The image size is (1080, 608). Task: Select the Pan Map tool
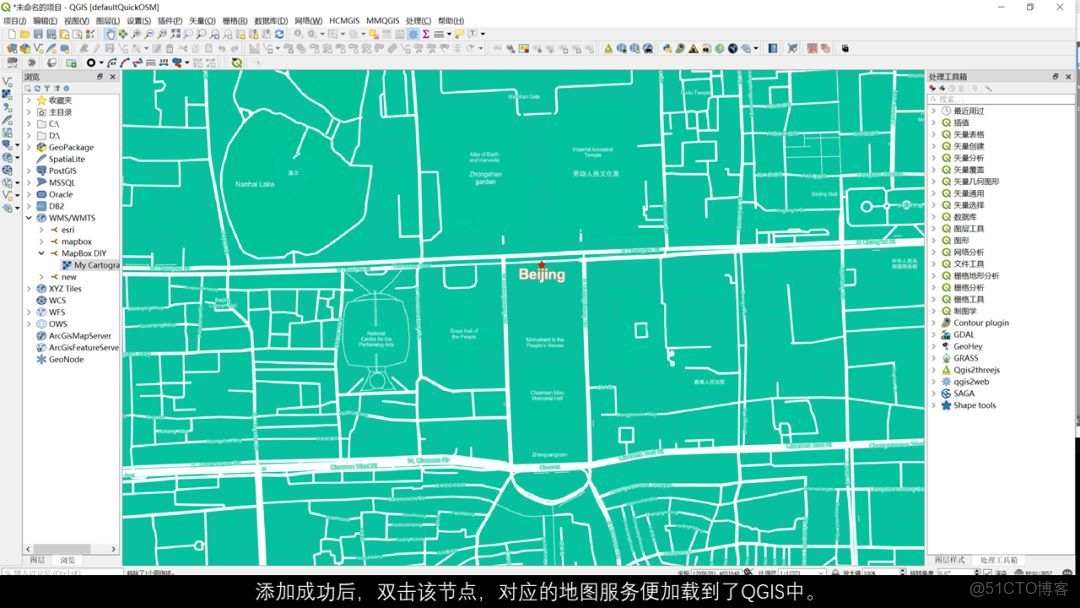click(111, 35)
